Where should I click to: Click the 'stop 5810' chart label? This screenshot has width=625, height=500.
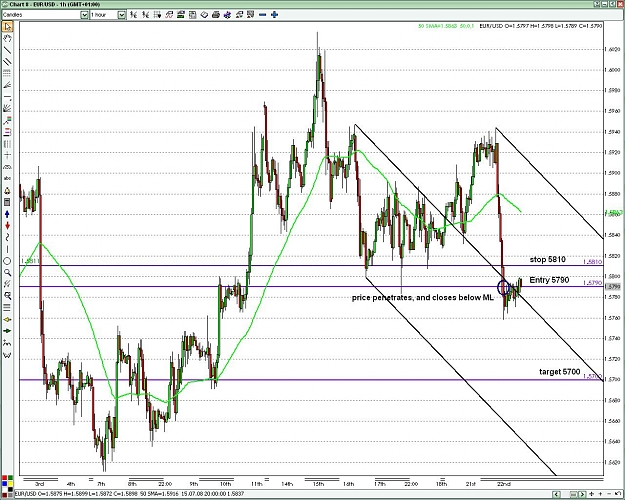pyautogui.click(x=547, y=260)
